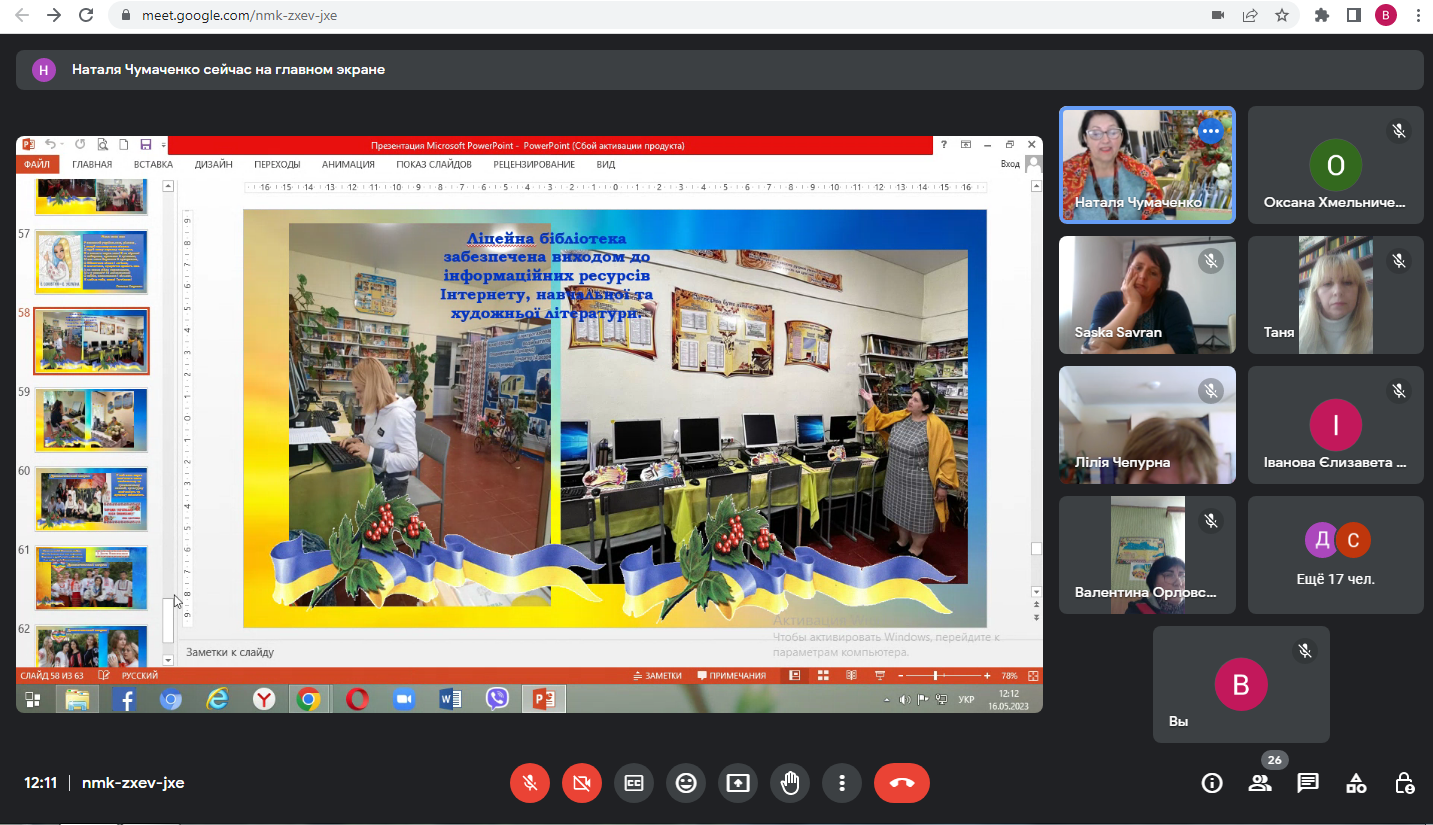Open the Chrome three-dot menu

coord(1418,15)
